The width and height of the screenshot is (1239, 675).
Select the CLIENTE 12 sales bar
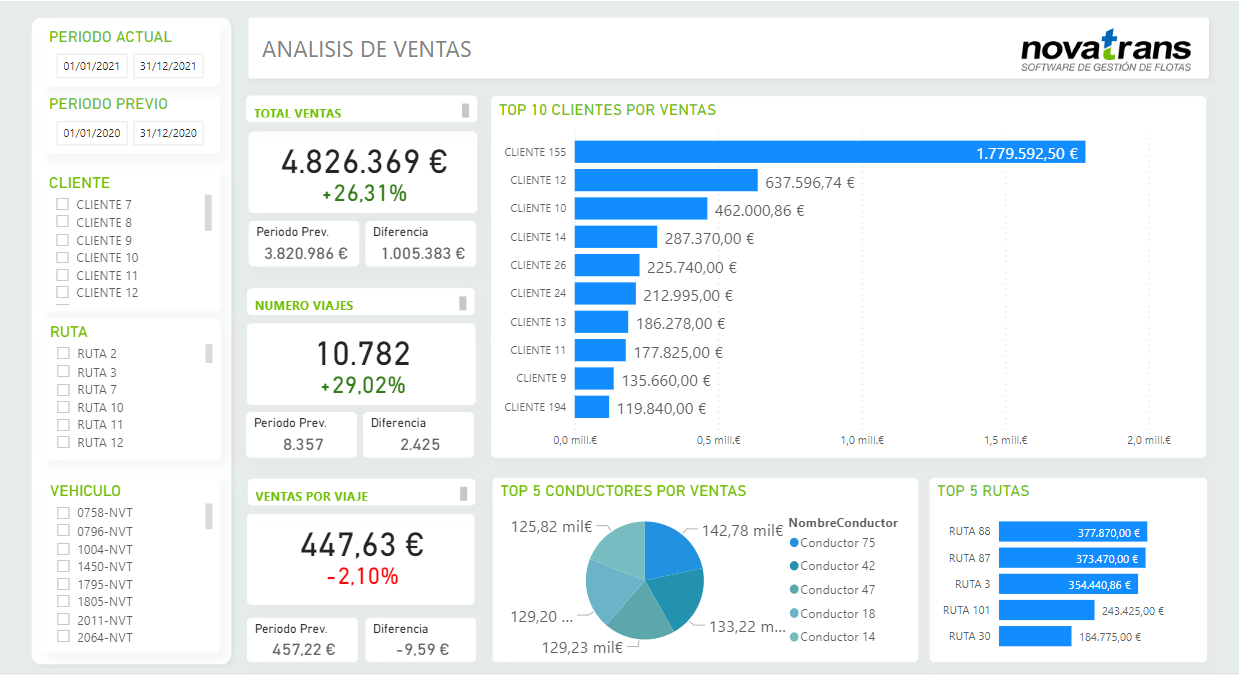[666, 181]
